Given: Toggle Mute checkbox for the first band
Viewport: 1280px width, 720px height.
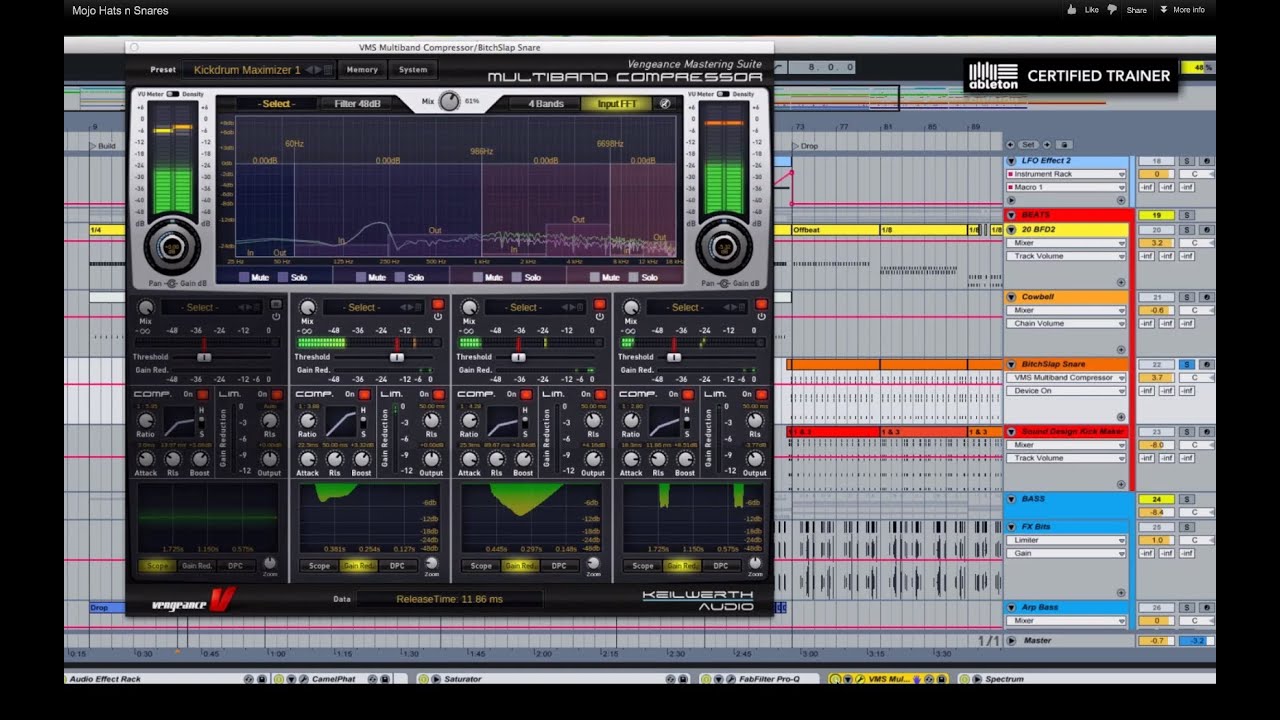Looking at the screenshot, I should pos(245,277).
